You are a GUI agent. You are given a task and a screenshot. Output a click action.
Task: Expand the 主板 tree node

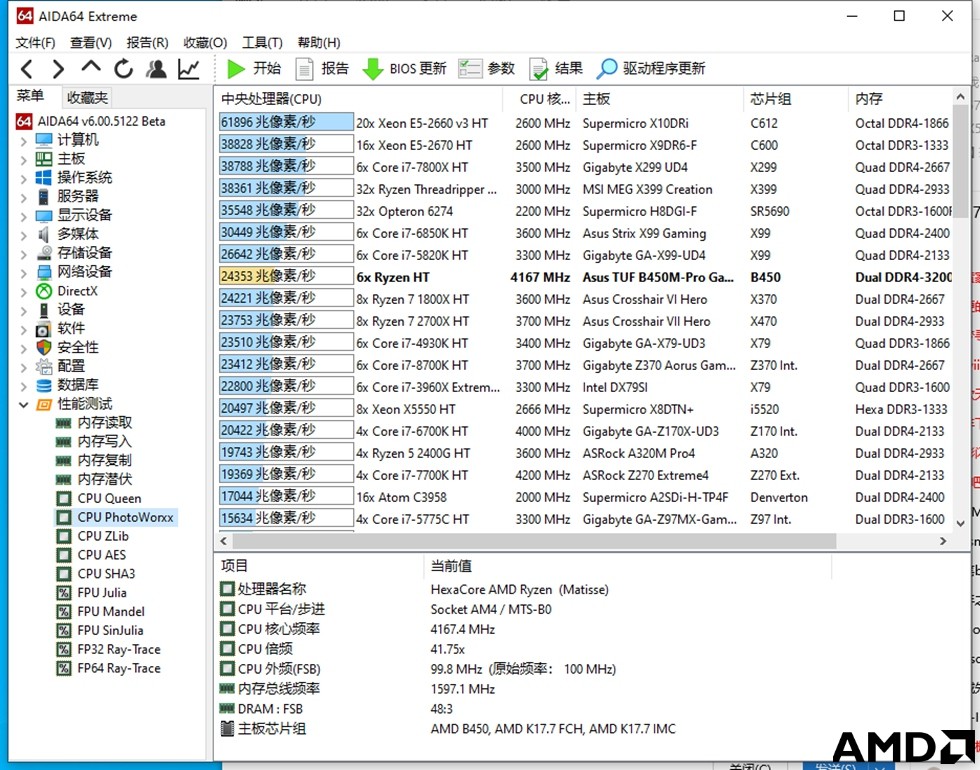(24, 159)
